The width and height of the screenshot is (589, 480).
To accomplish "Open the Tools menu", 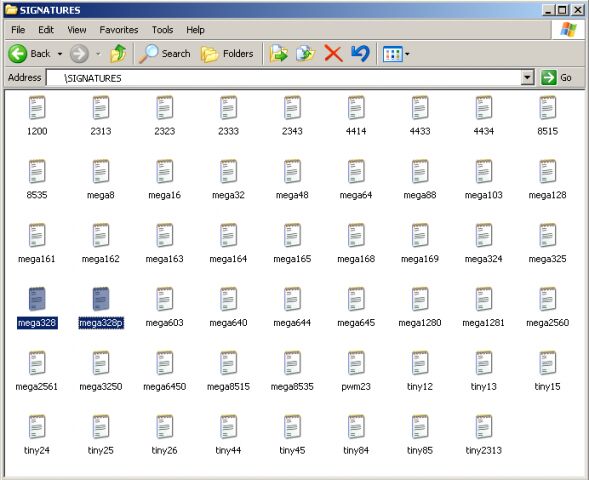I will click(162, 30).
